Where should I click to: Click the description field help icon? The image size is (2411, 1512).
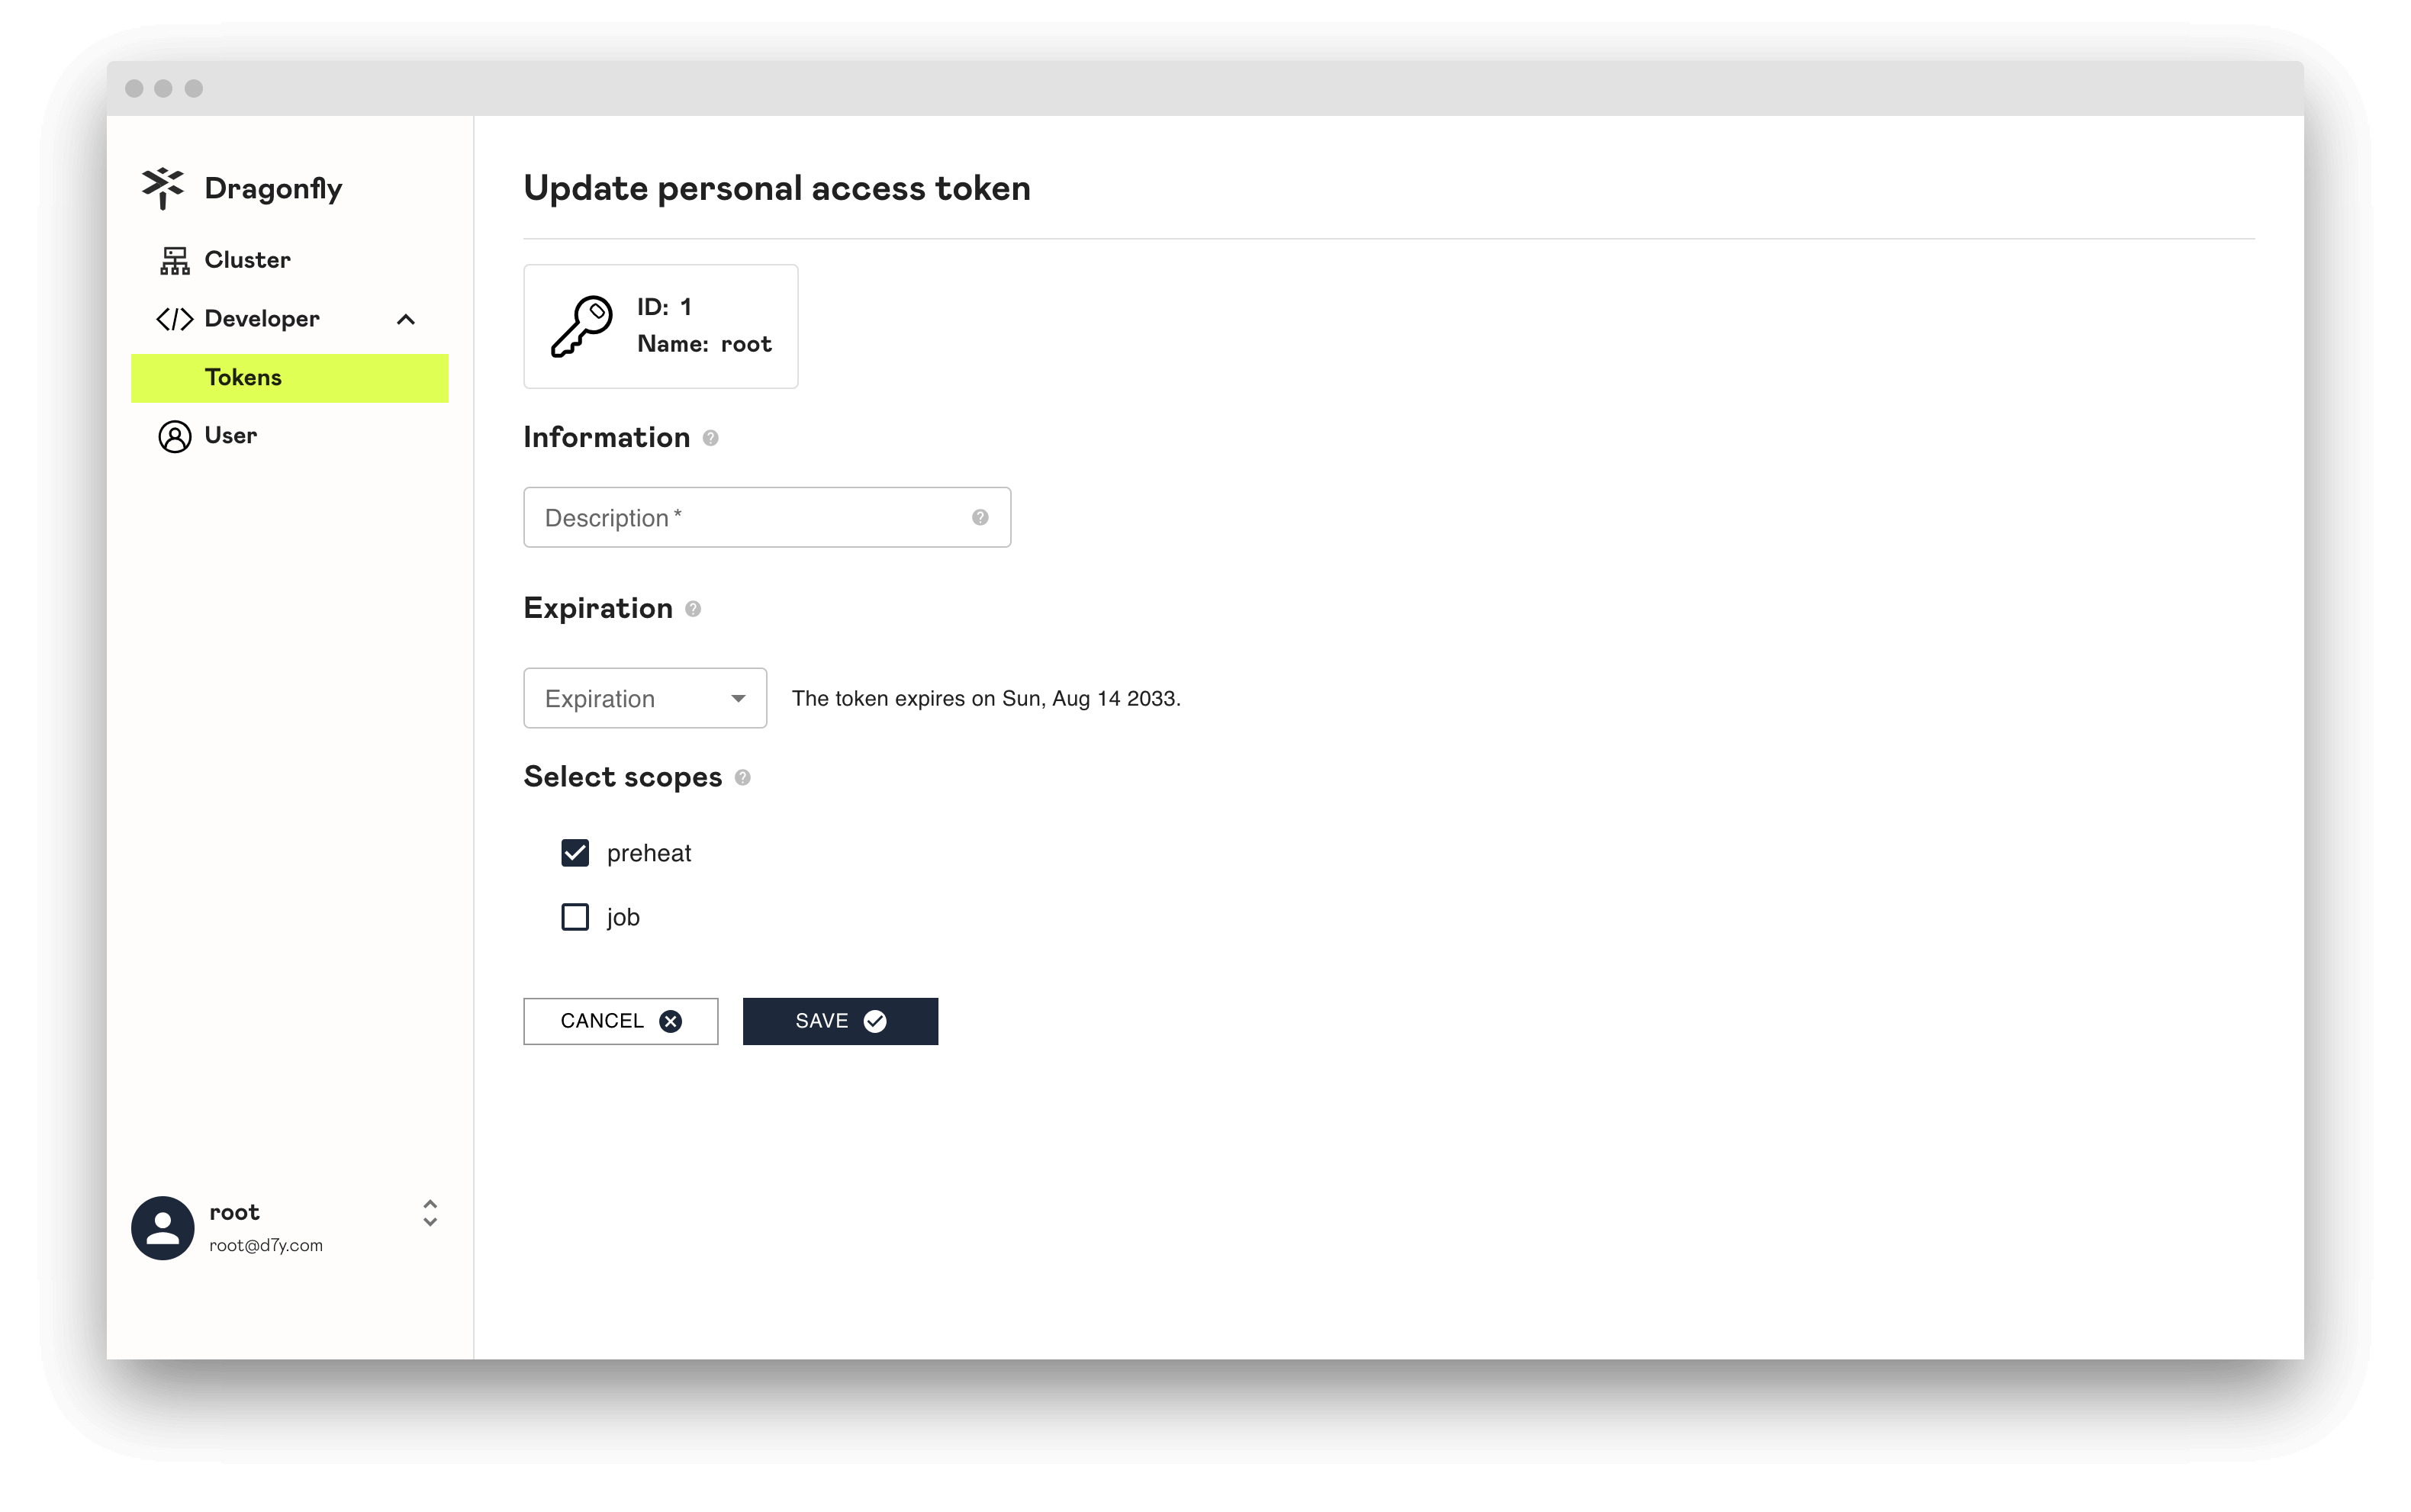point(980,516)
